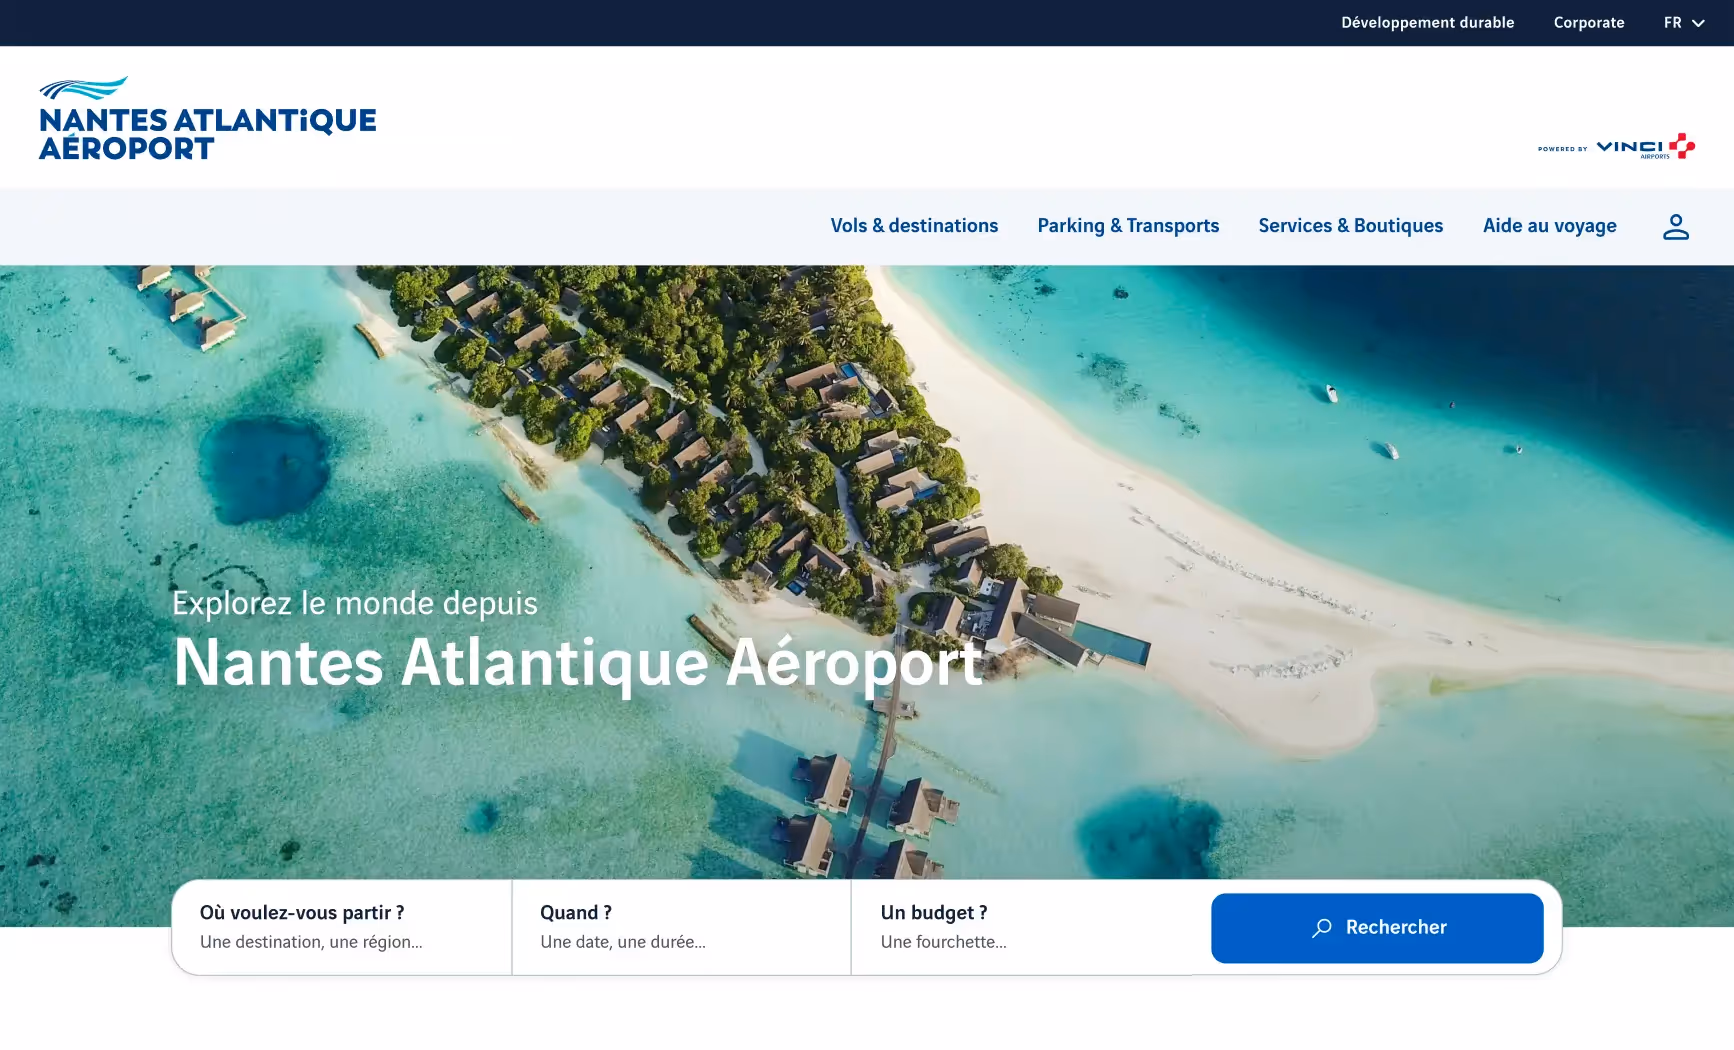The width and height of the screenshot is (1734, 1050).
Task: Click the VINCI Airports logo
Action: click(1616, 146)
